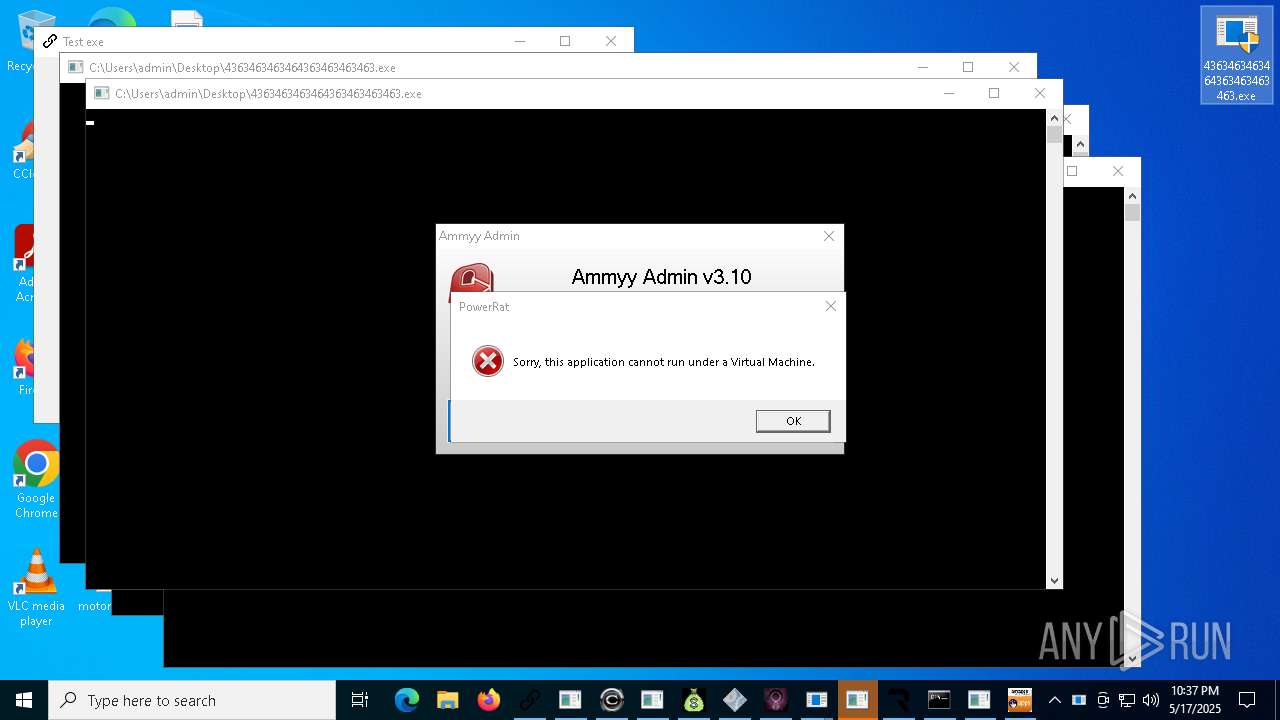The image size is (1280, 720).
Task: Open the Google Chrome desktop shortcut
Action: [36, 480]
